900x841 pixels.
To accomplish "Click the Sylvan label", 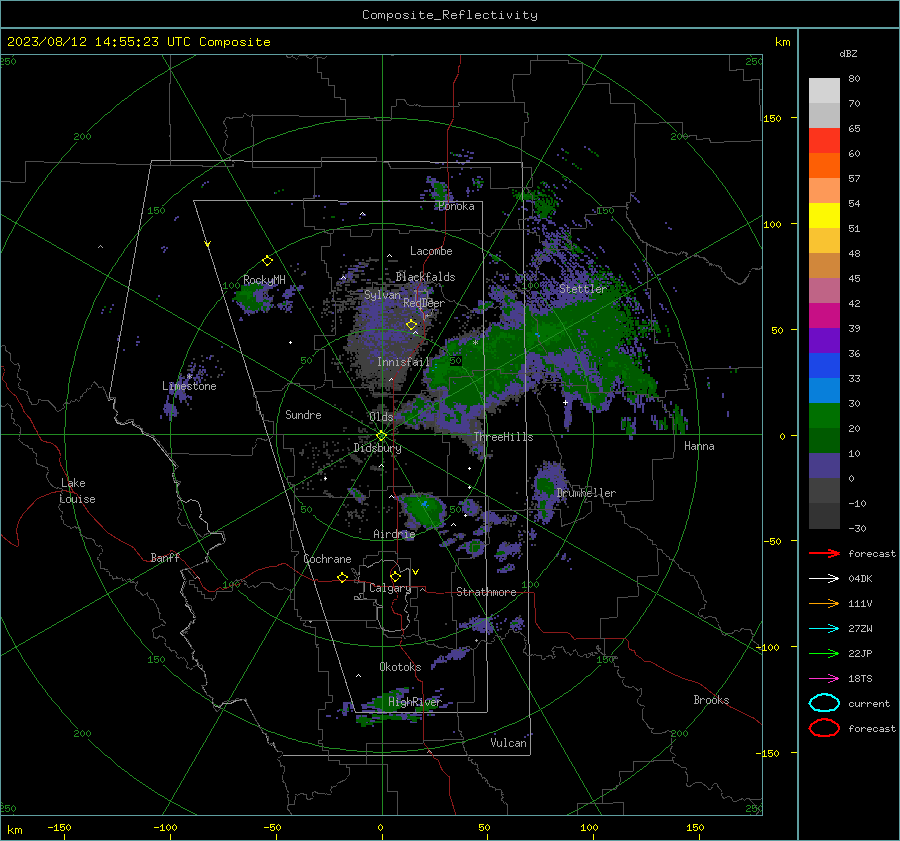I will [x=382, y=295].
